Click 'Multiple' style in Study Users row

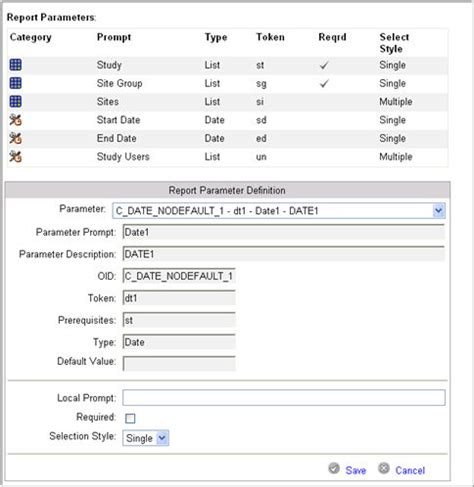tap(396, 157)
